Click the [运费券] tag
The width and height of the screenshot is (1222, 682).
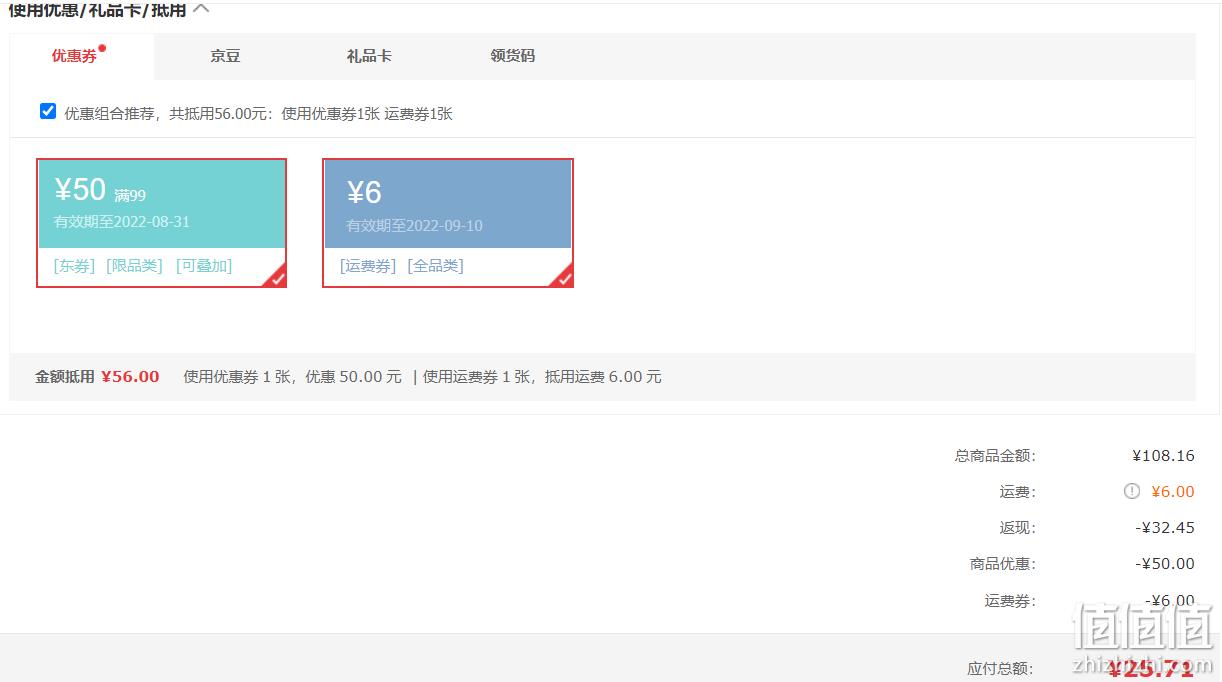point(368,266)
